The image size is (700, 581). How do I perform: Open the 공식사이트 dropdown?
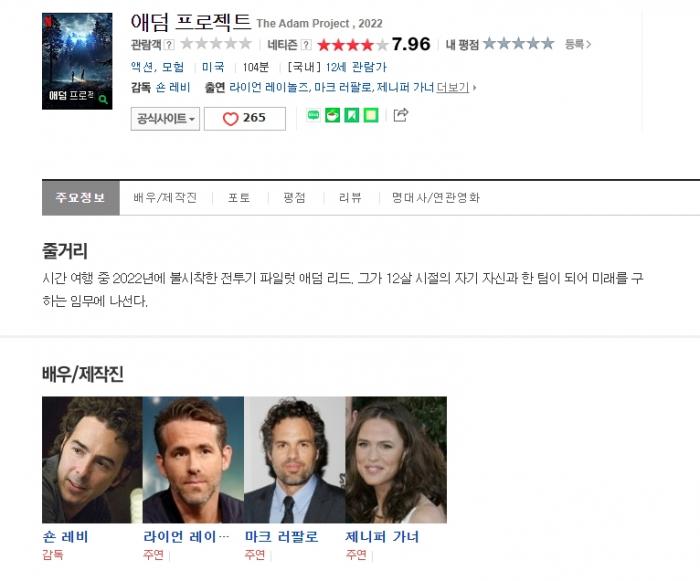click(x=165, y=119)
